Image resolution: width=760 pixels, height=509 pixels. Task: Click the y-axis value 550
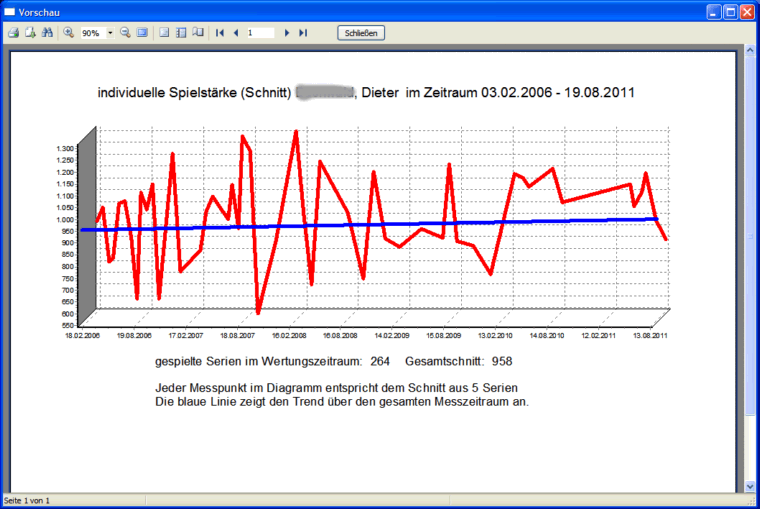[68, 325]
